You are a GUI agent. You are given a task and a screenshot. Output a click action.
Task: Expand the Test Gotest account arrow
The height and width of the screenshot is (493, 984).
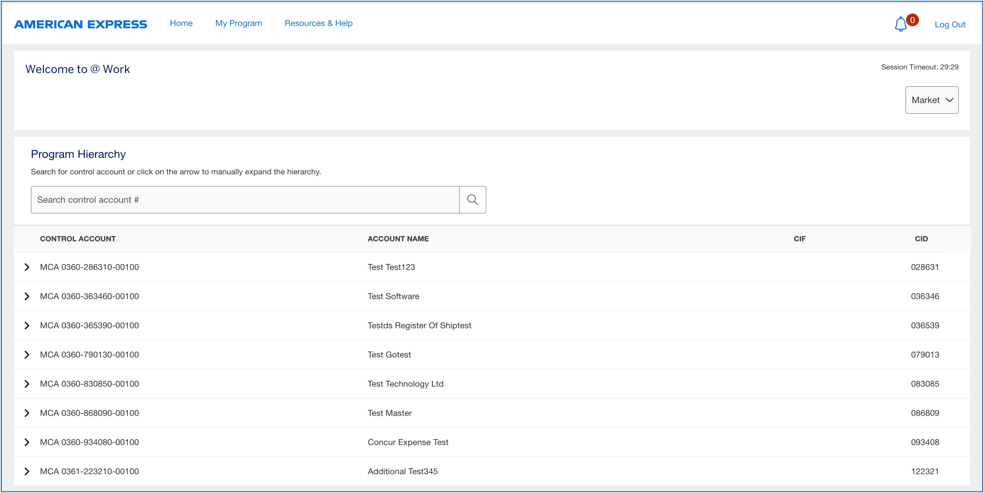[x=27, y=355]
